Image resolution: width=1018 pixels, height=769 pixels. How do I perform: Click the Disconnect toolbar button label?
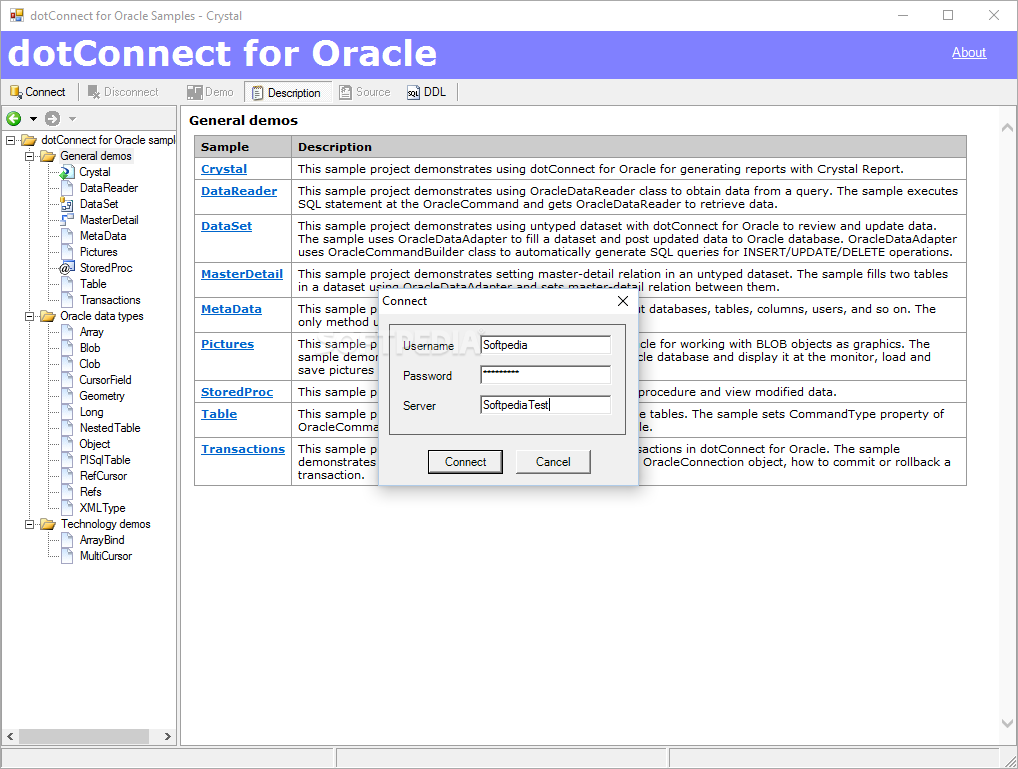(131, 92)
